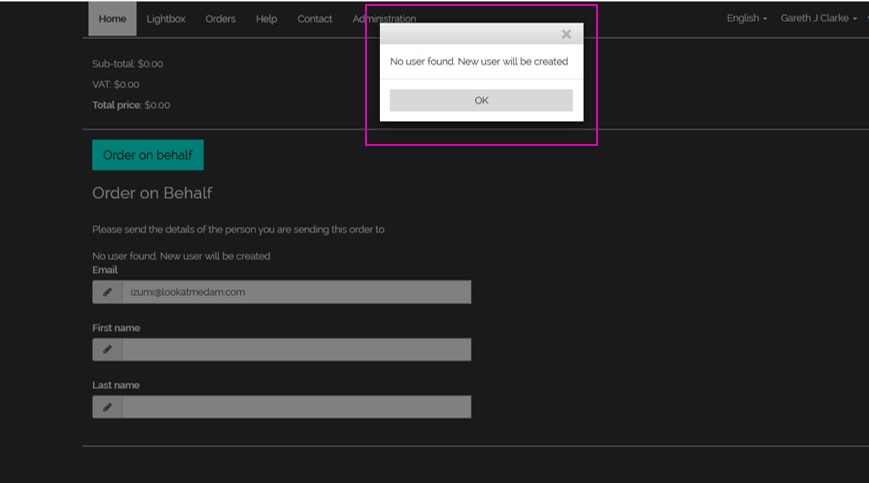Image resolution: width=869 pixels, height=483 pixels.
Task: Confirm the dialog with OK
Action: tap(481, 100)
